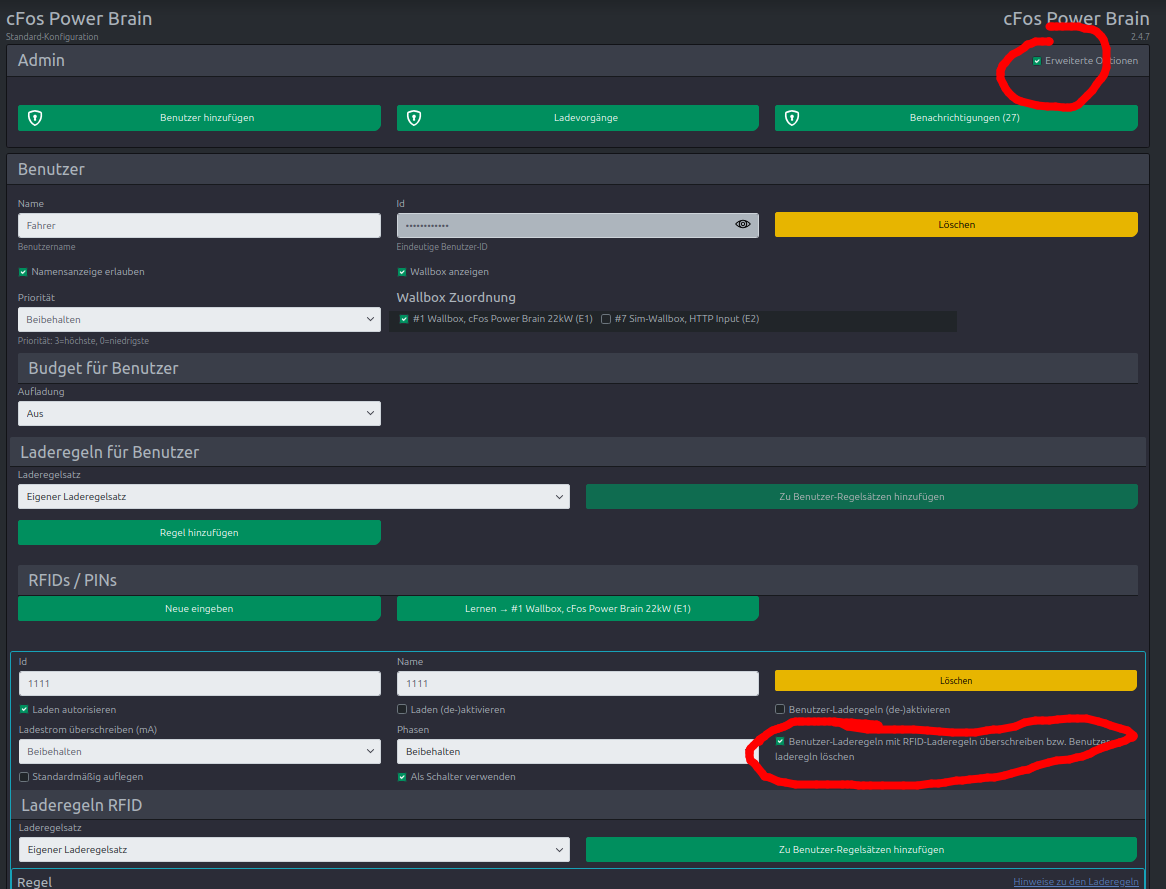Click the cFos Power Brain title at top left

click(x=79, y=19)
